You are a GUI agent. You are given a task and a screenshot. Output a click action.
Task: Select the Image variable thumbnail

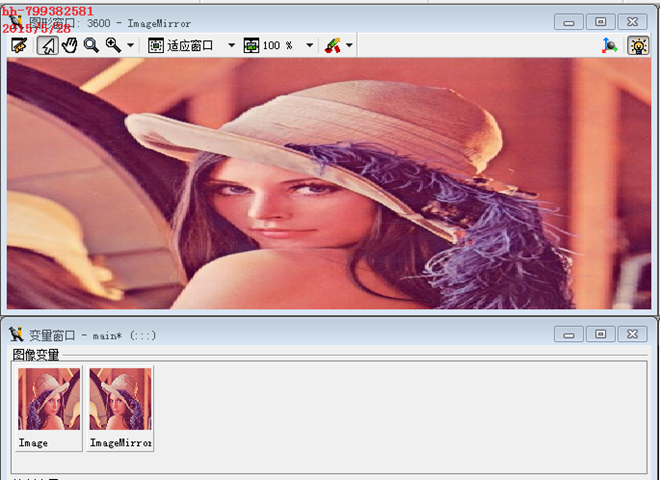pyautogui.click(x=49, y=408)
